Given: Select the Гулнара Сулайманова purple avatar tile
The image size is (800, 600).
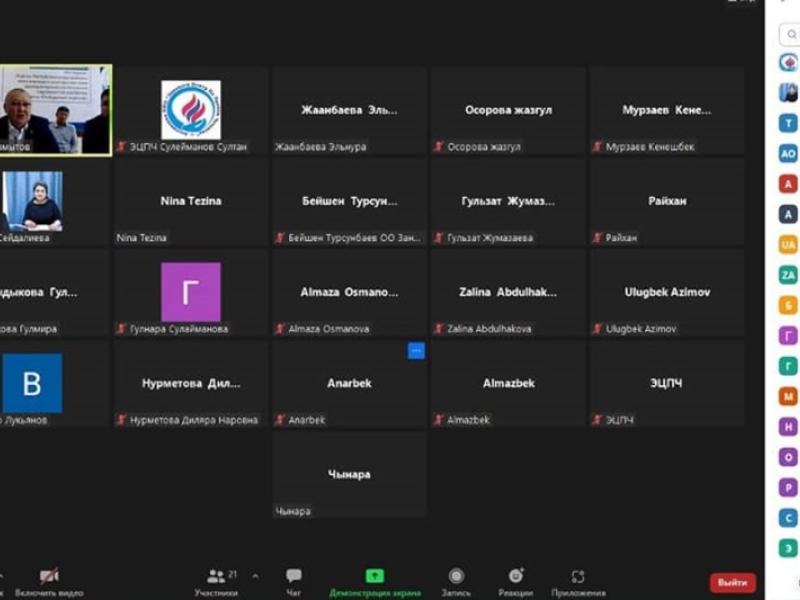Looking at the screenshot, I should (x=190, y=292).
